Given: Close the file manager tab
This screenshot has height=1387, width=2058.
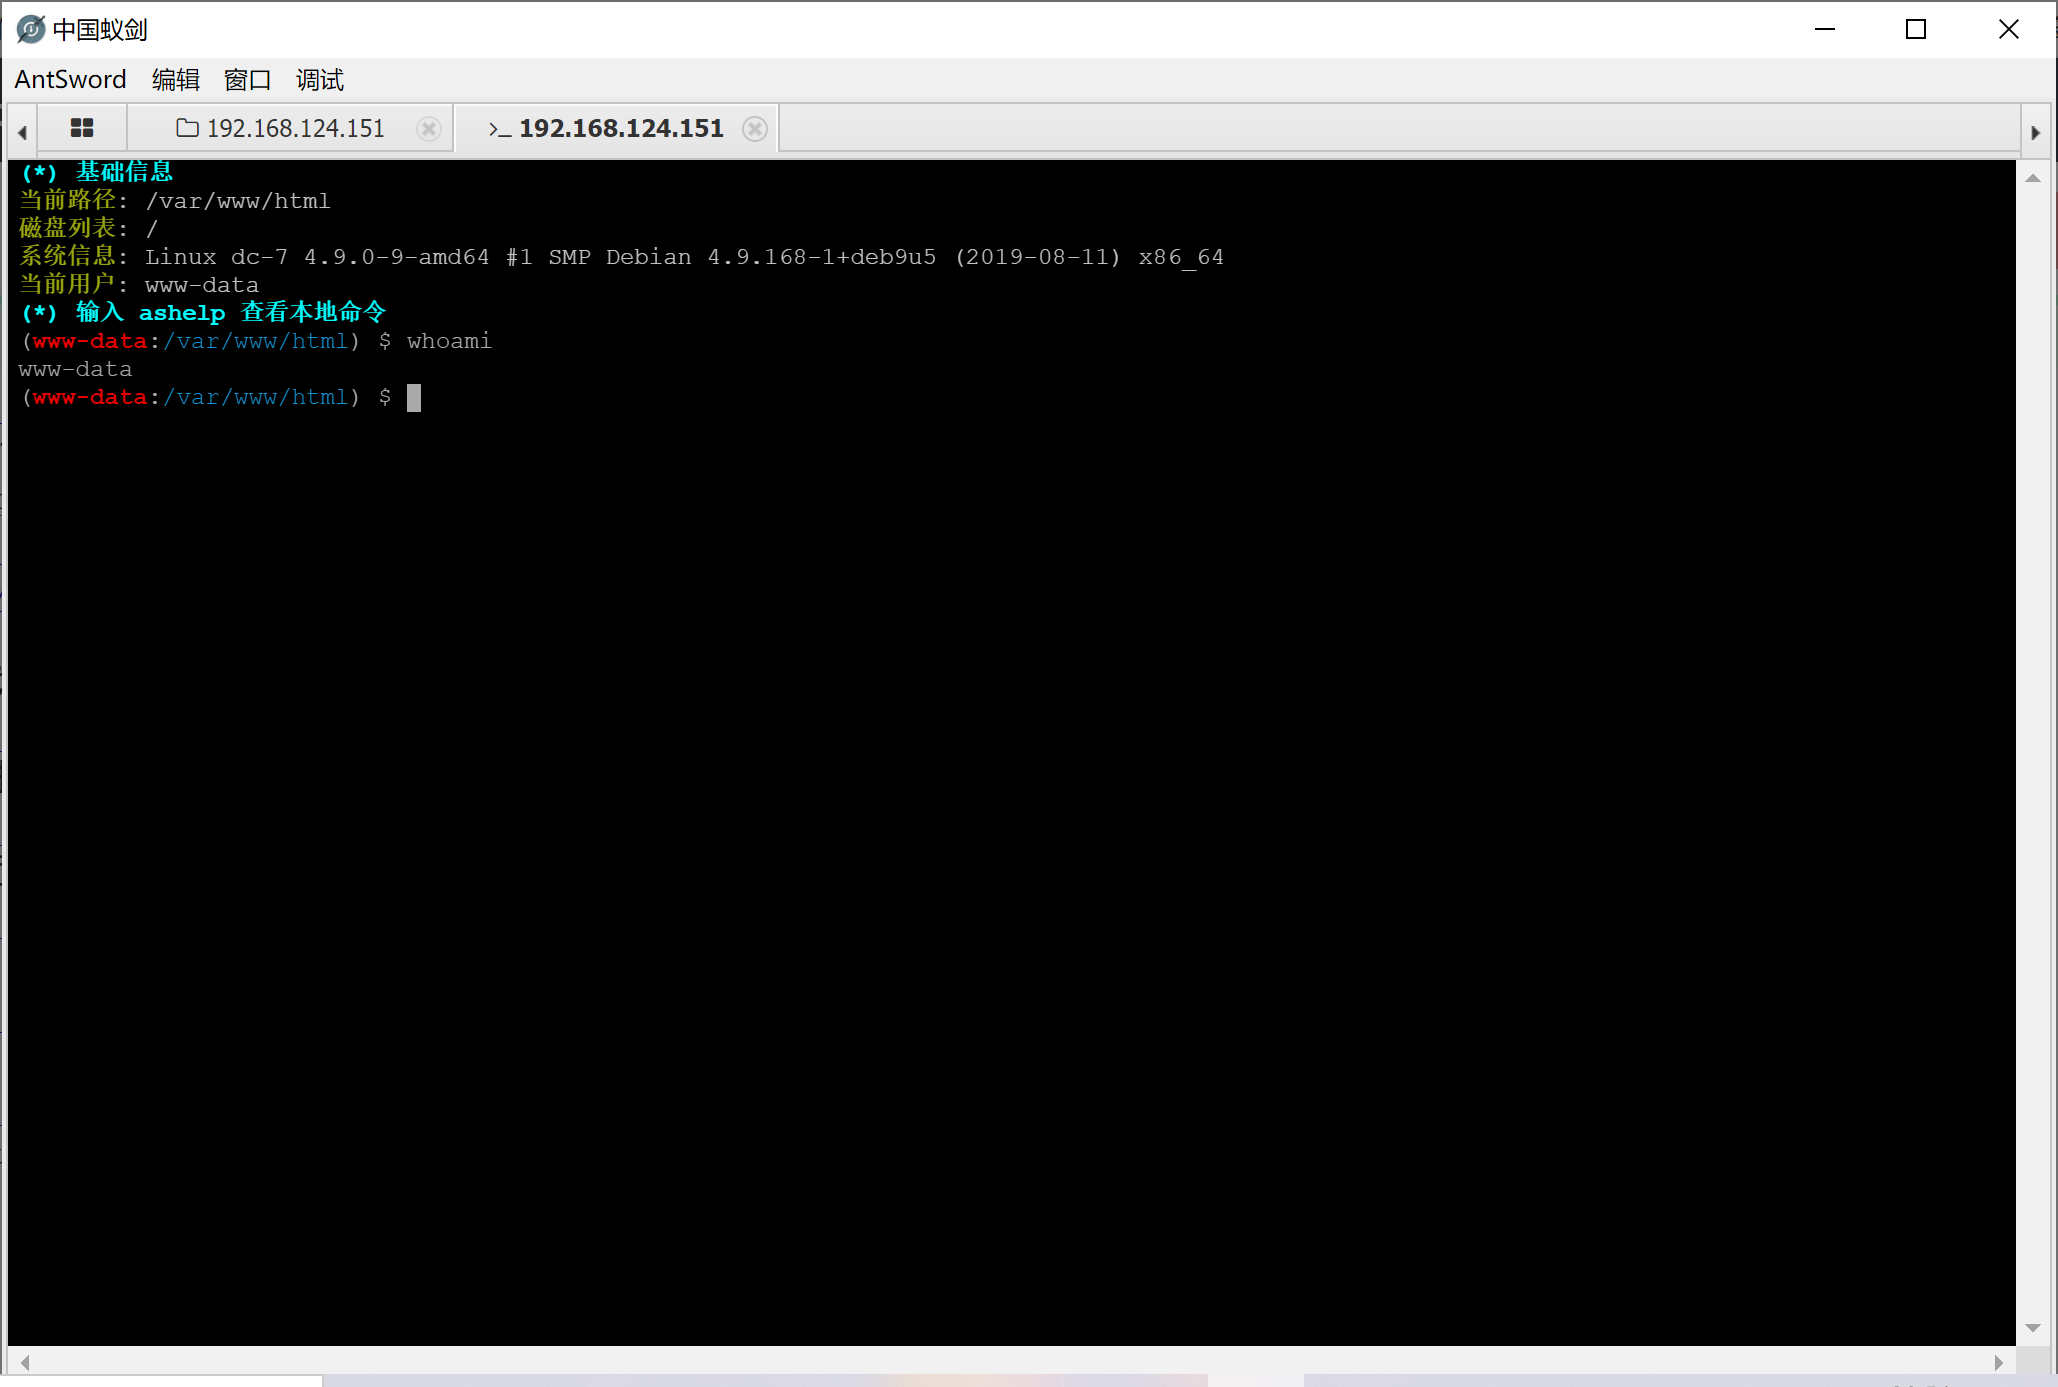Looking at the screenshot, I should pyautogui.click(x=429, y=129).
